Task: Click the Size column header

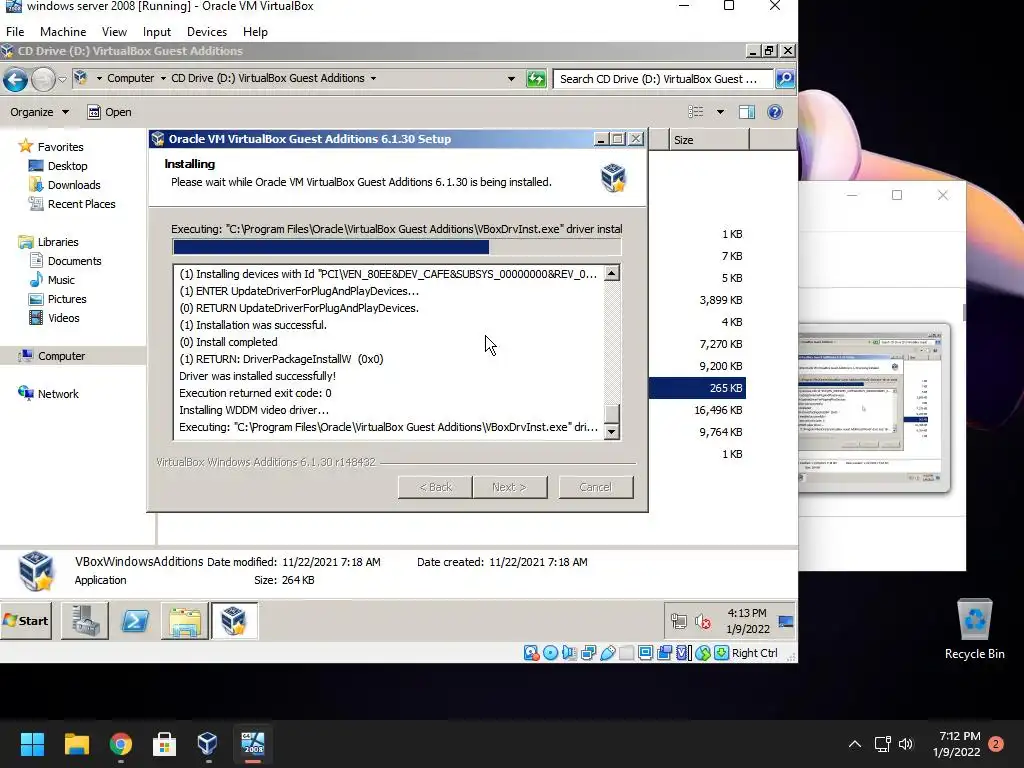Action: click(709, 140)
